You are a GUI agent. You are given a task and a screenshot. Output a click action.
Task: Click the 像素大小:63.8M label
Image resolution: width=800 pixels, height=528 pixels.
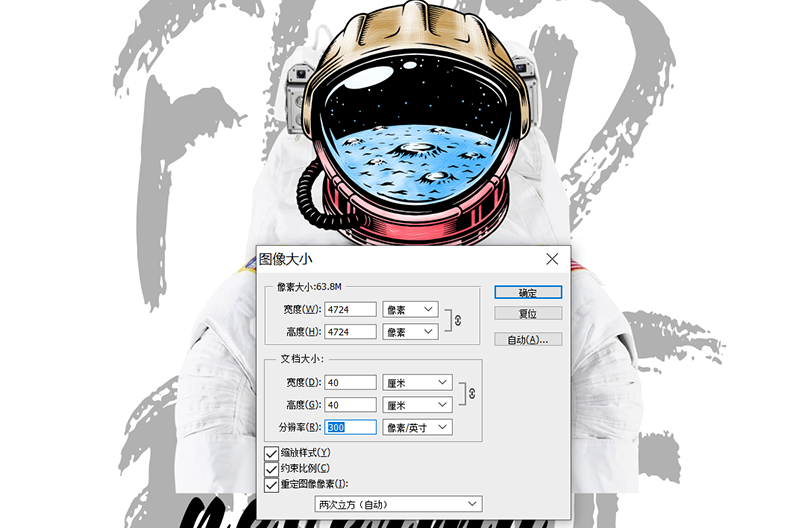click(x=309, y=287)
